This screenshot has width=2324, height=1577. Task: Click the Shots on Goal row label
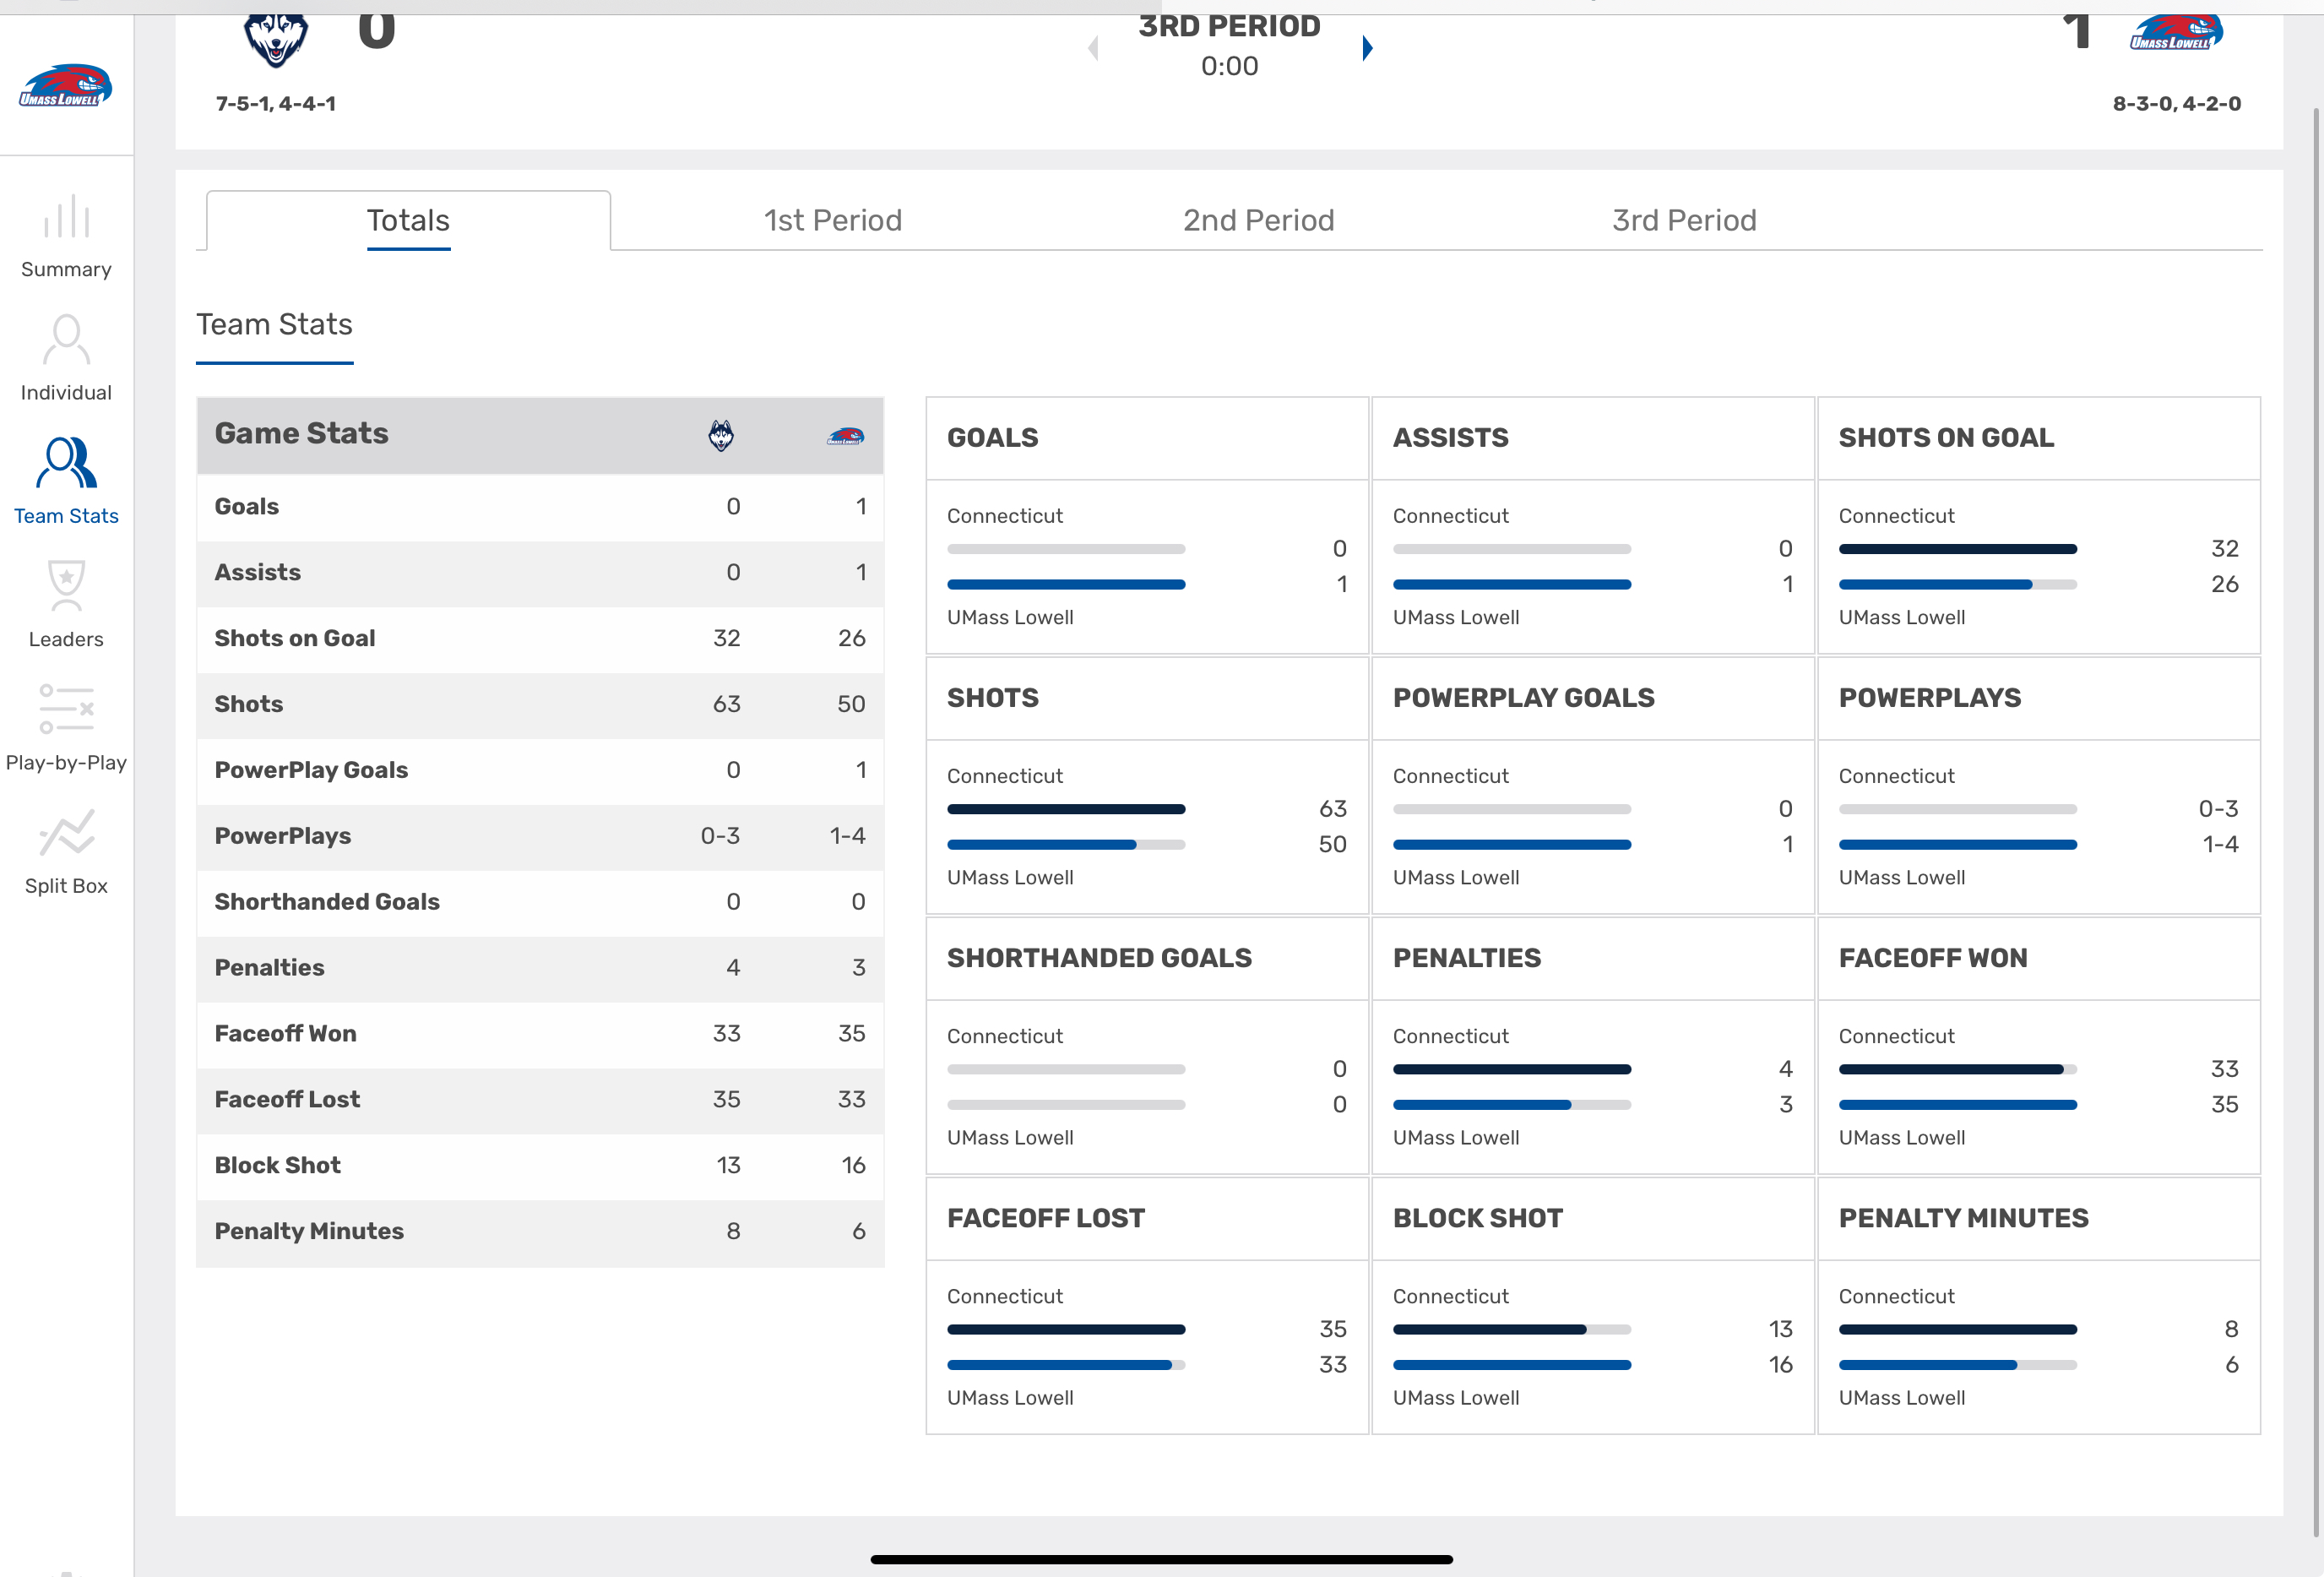click(x=295, y=639)
